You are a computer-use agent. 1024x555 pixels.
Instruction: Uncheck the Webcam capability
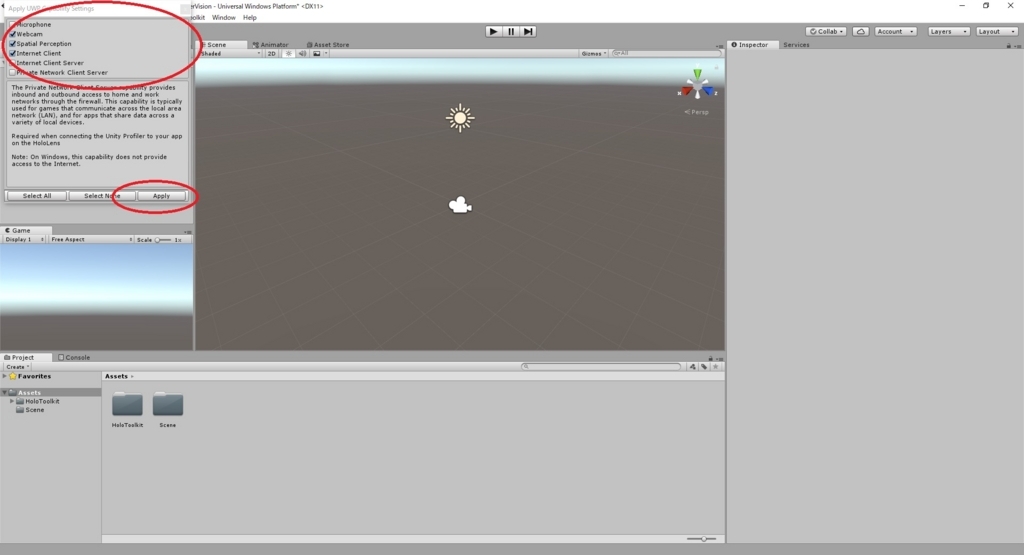(12, 34)
